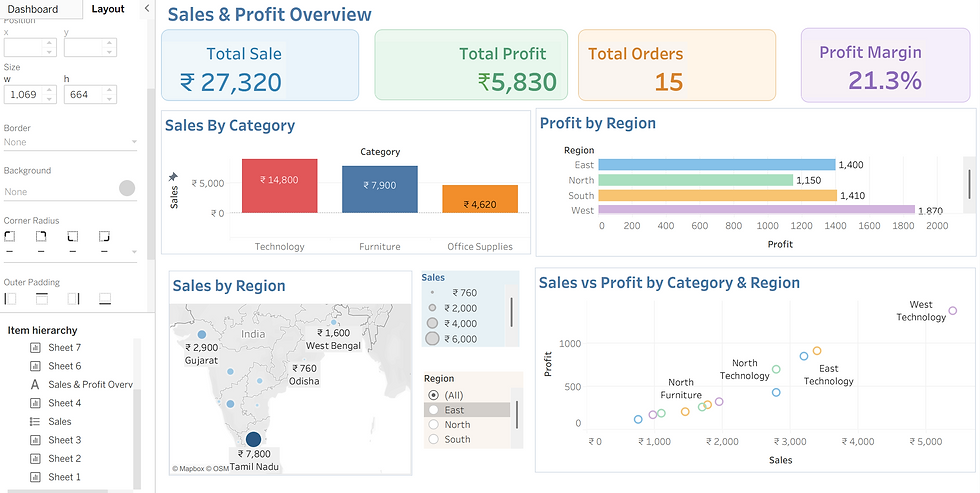980x493 pixels.
Task: Select the North region radio button
Action: (433, 425)
